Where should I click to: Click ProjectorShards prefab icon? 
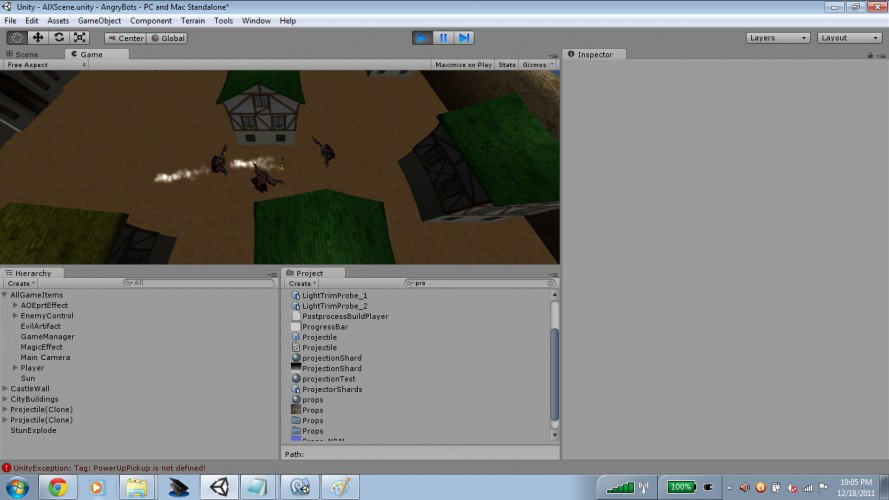click(x=295, y=389)
